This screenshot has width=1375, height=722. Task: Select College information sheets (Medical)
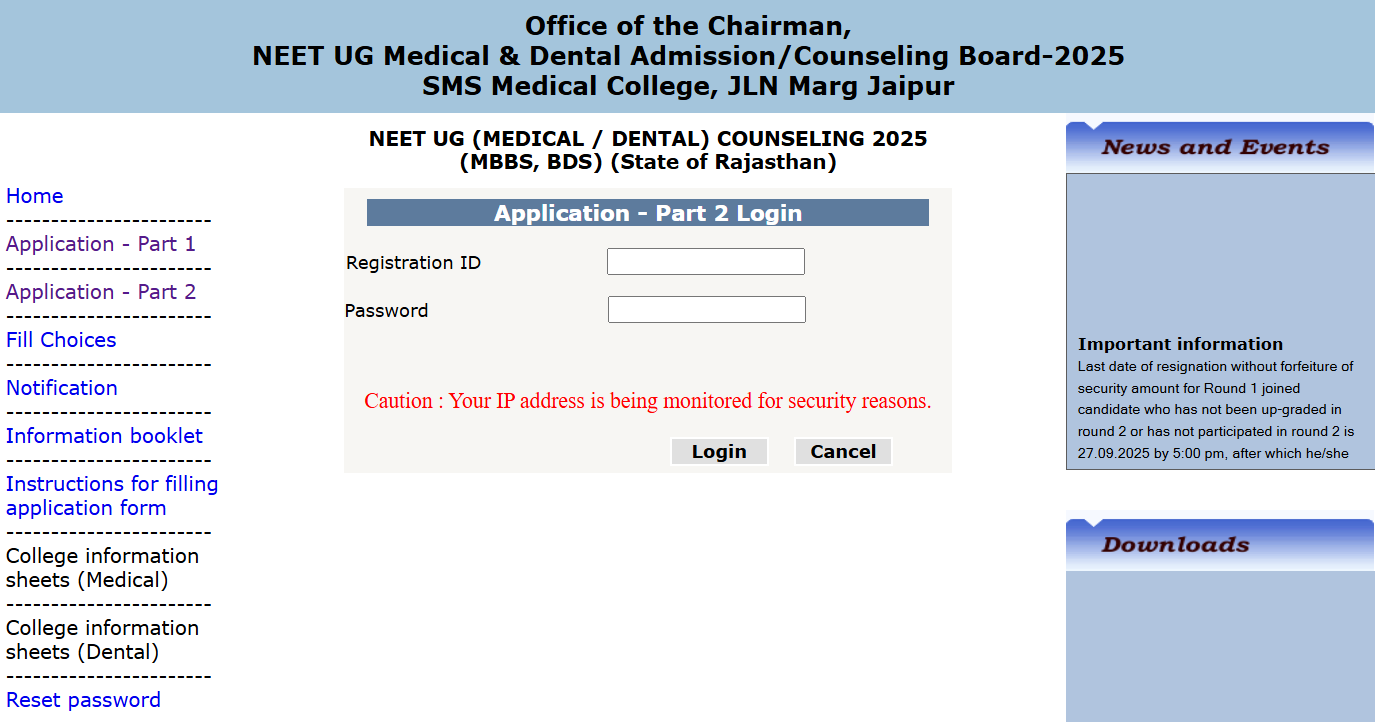click(102, 568)
